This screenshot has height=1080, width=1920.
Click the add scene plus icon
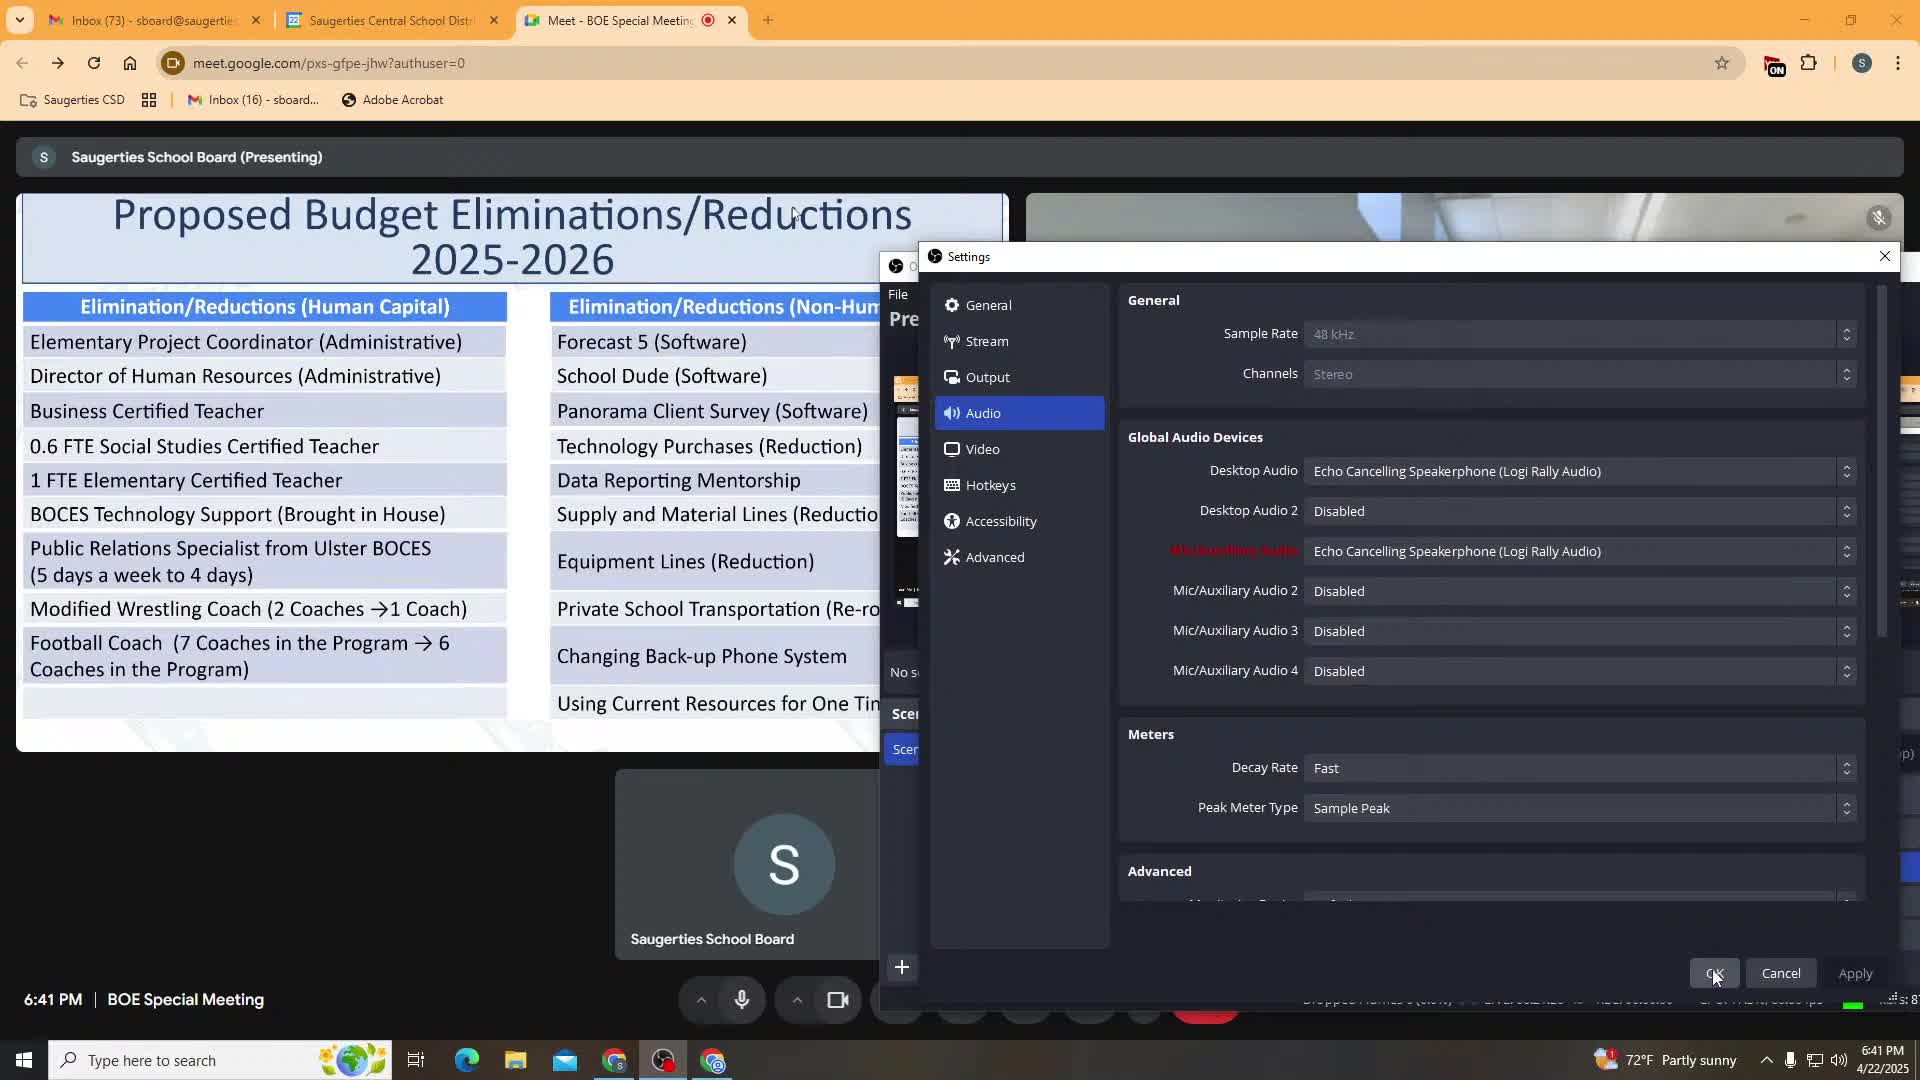(901, 967)
